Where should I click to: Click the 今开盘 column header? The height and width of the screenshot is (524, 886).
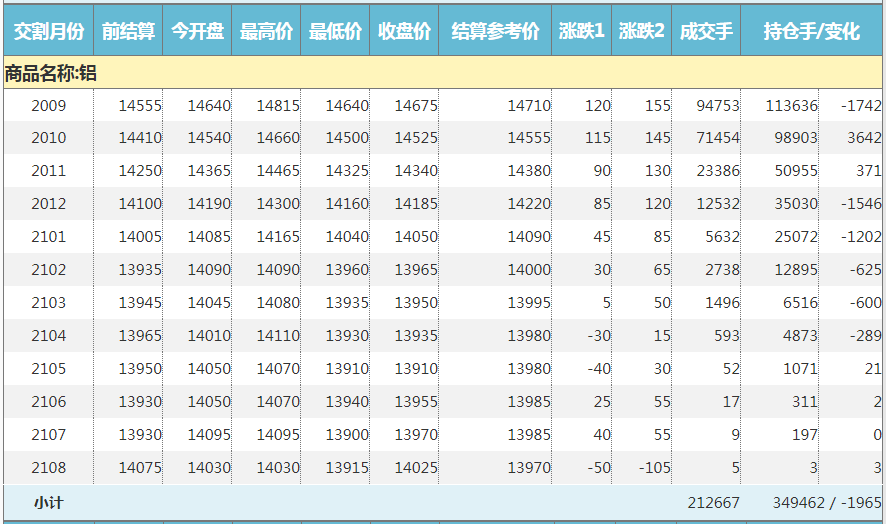coord(197,32)
